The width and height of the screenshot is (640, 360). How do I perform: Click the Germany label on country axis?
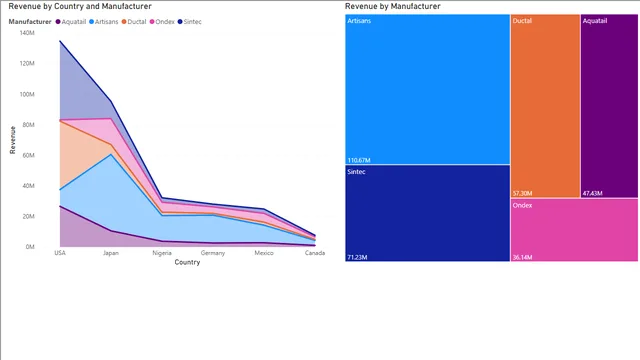click(x=213, y=253)
